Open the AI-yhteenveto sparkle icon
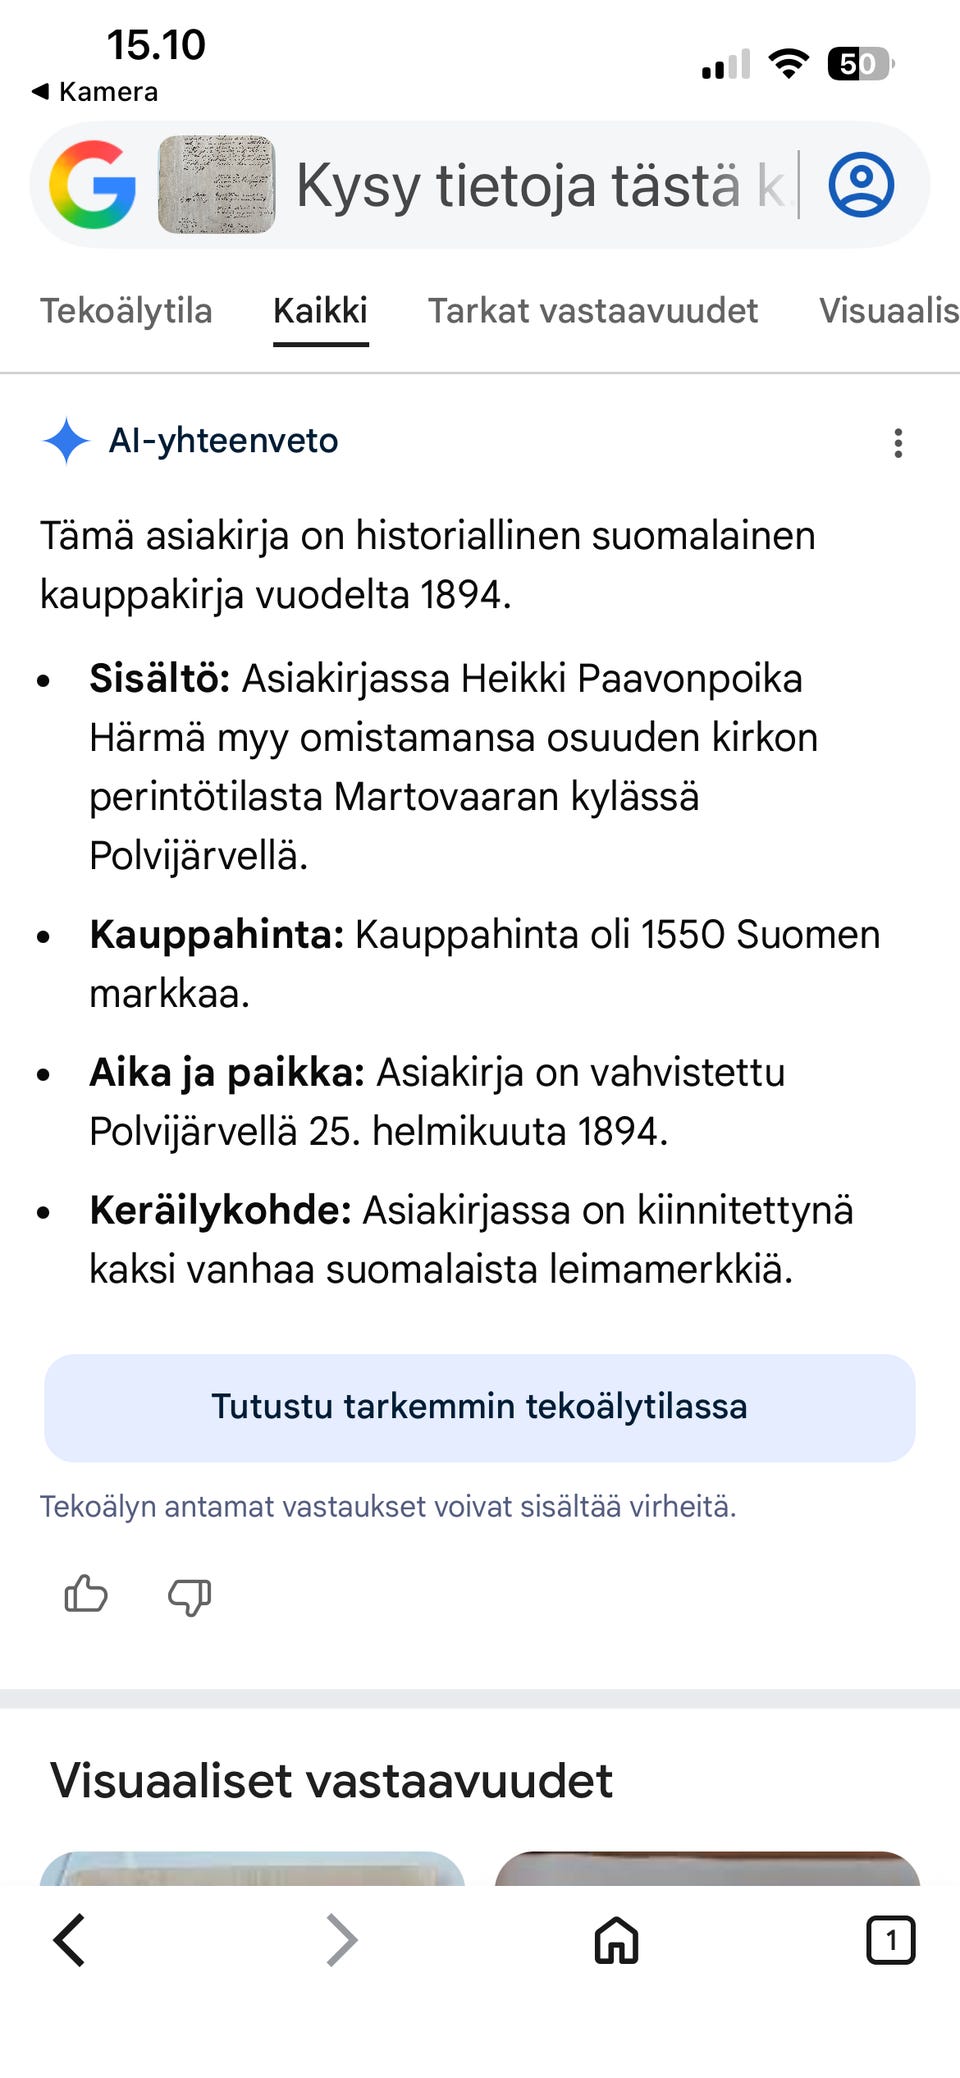The image size is (960, 2078). pyautogui.click(x=66, y=440)
